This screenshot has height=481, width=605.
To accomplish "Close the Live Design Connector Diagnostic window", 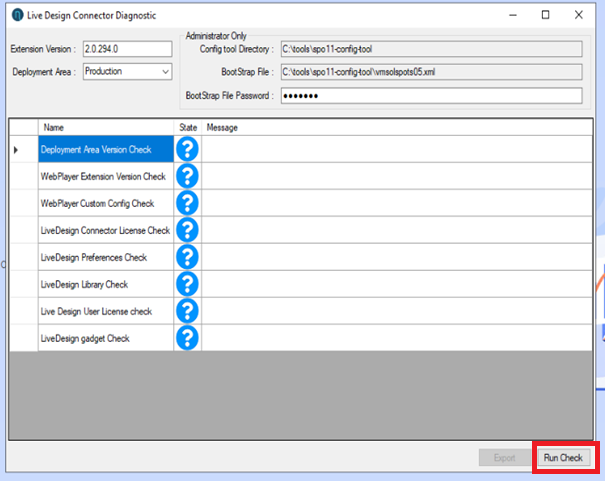I will coord(578,15).
